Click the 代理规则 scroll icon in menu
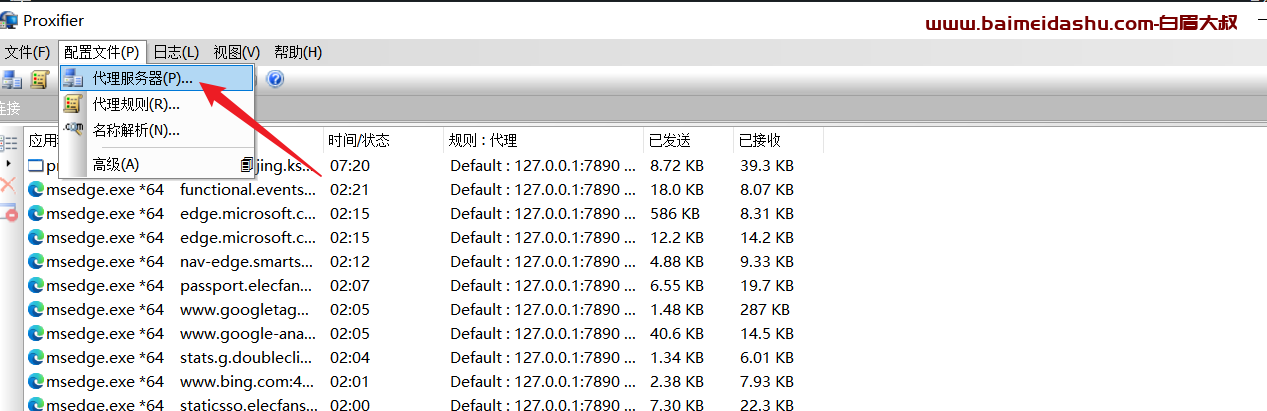Viewport: 1267px width, 411px height. pyautogui.click(x=73, y=104)
